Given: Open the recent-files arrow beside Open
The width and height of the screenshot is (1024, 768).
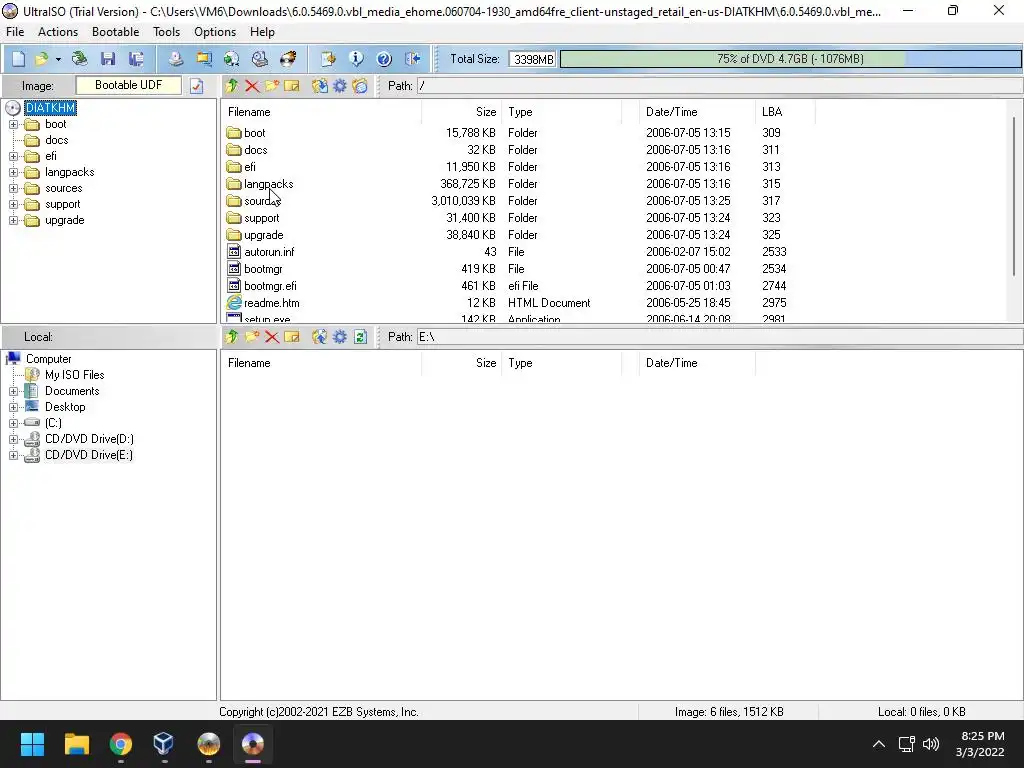Looking at the screenshot, I should tap(58, 59).
